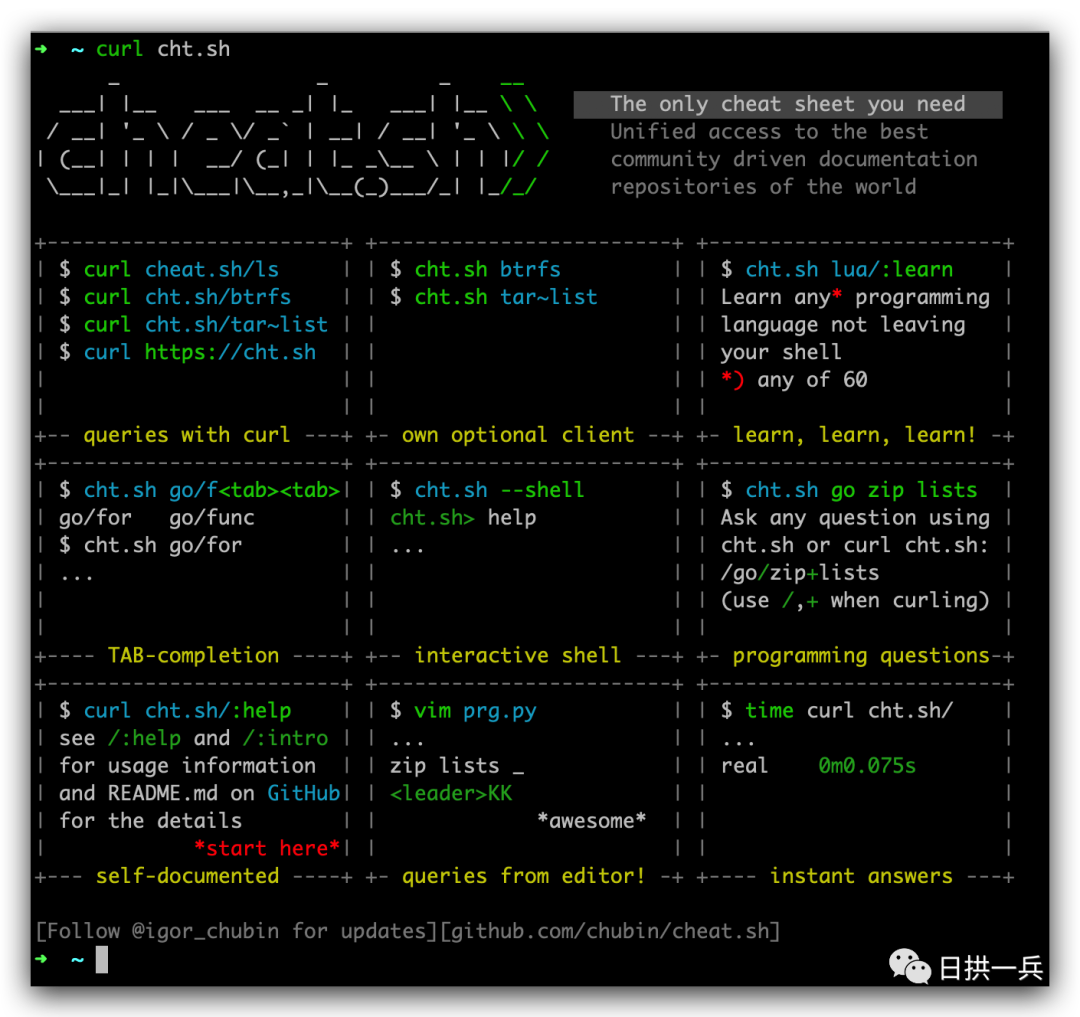The height and width of the screenshot is (1017, 1080).
Task: Click the 'self-documented' box label
Action: click(x=187, y=876)
